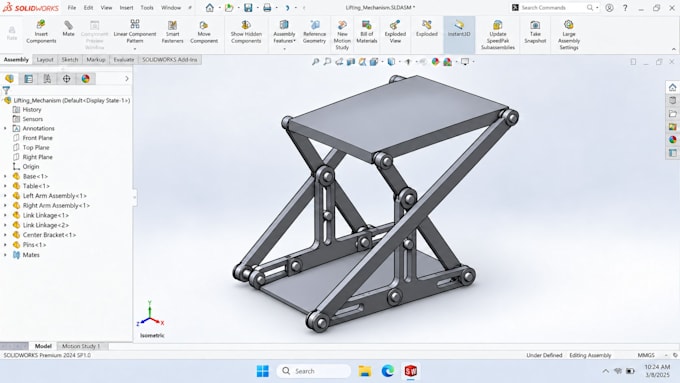Select the Front Plane item
The image size is (680, 383).
[37, 138]
